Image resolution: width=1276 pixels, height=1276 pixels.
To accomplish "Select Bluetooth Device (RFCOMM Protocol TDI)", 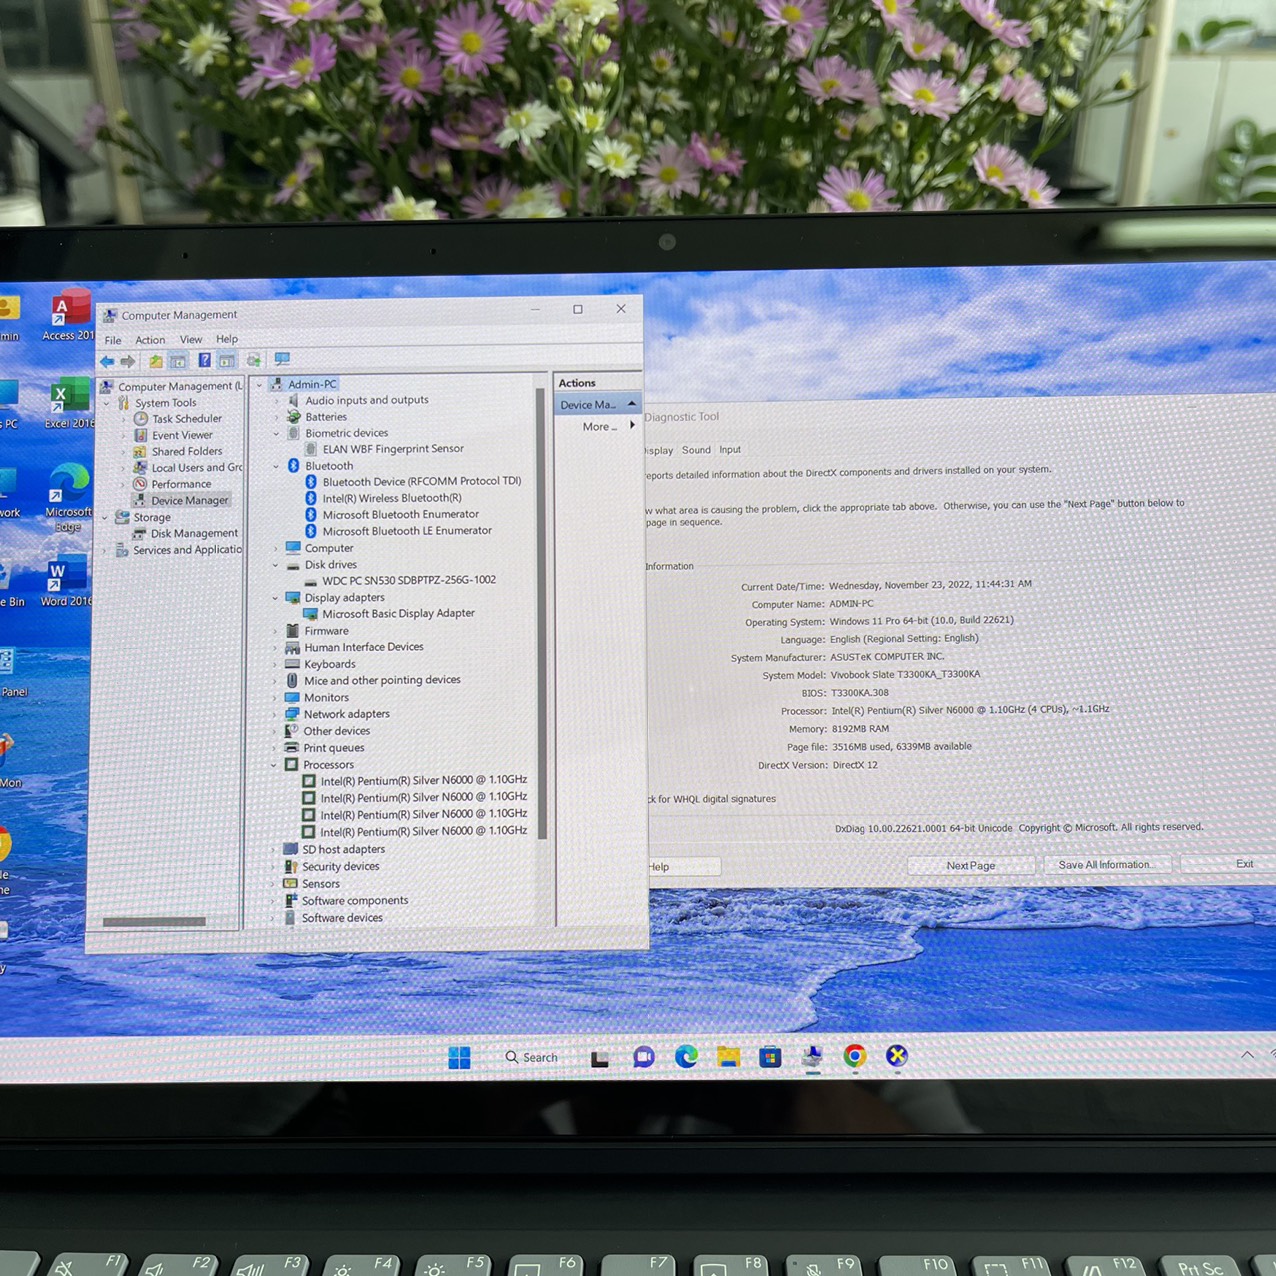I will (x=421, y=481).
